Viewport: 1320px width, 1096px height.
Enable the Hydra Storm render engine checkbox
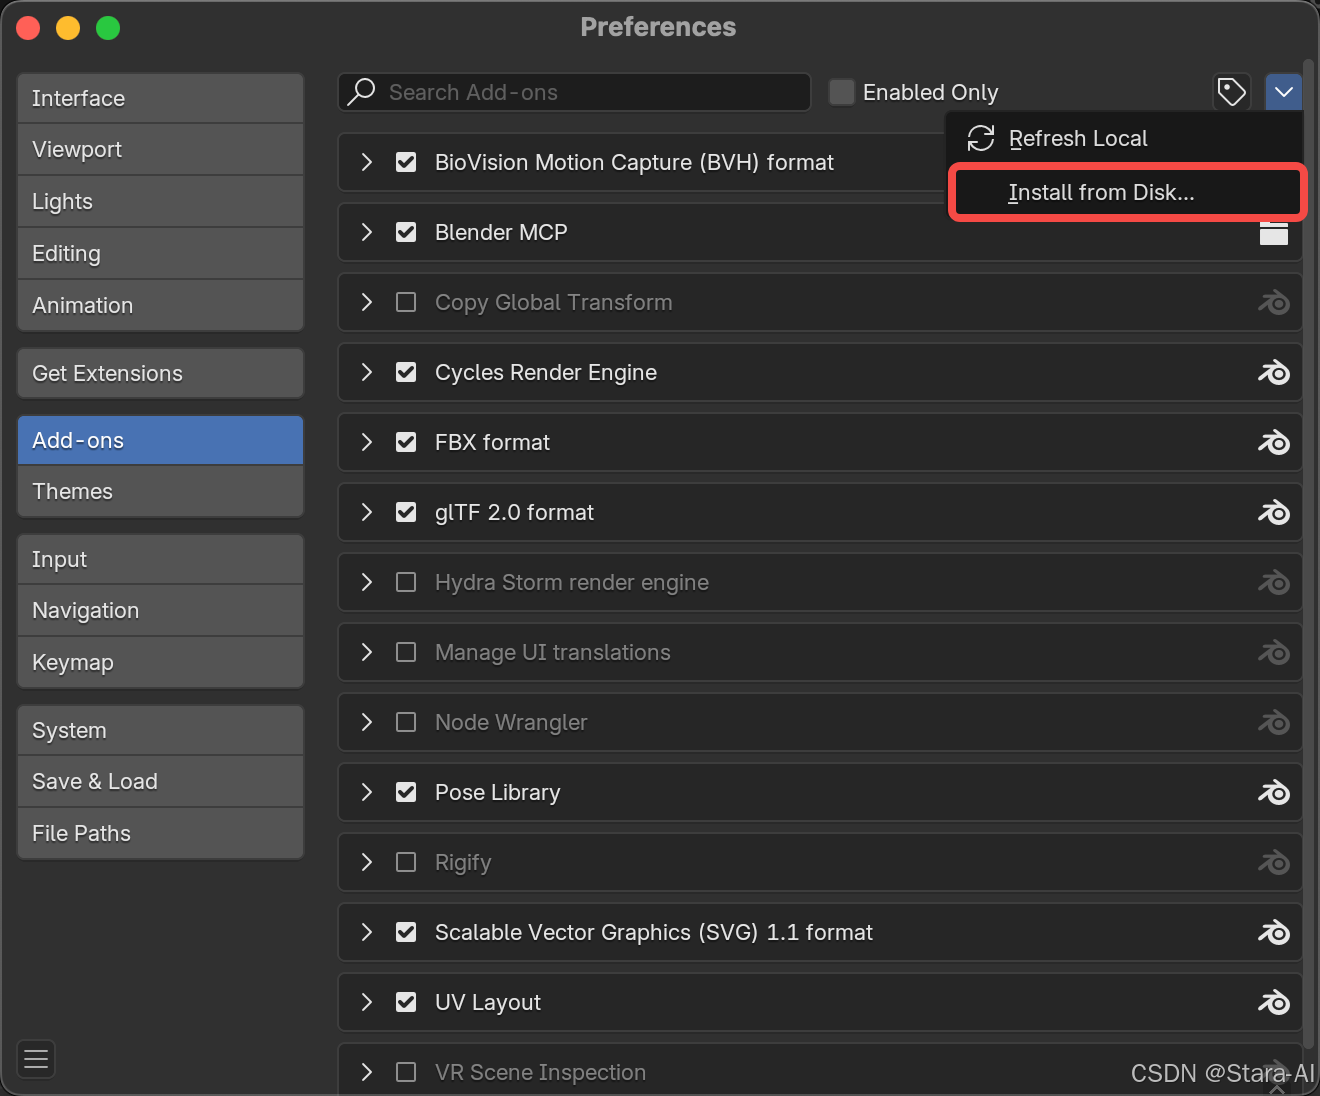(x=406, y=582)
